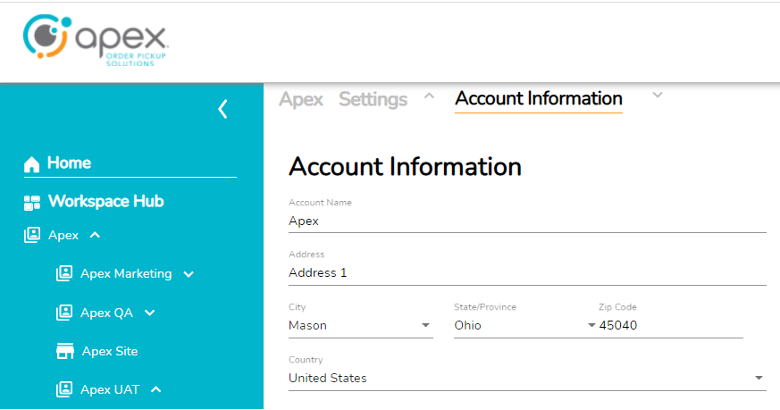This screenshot has width=780, height=410.
Task: Click the Settings breadcrumb item
Action: [x=373, y=99]
